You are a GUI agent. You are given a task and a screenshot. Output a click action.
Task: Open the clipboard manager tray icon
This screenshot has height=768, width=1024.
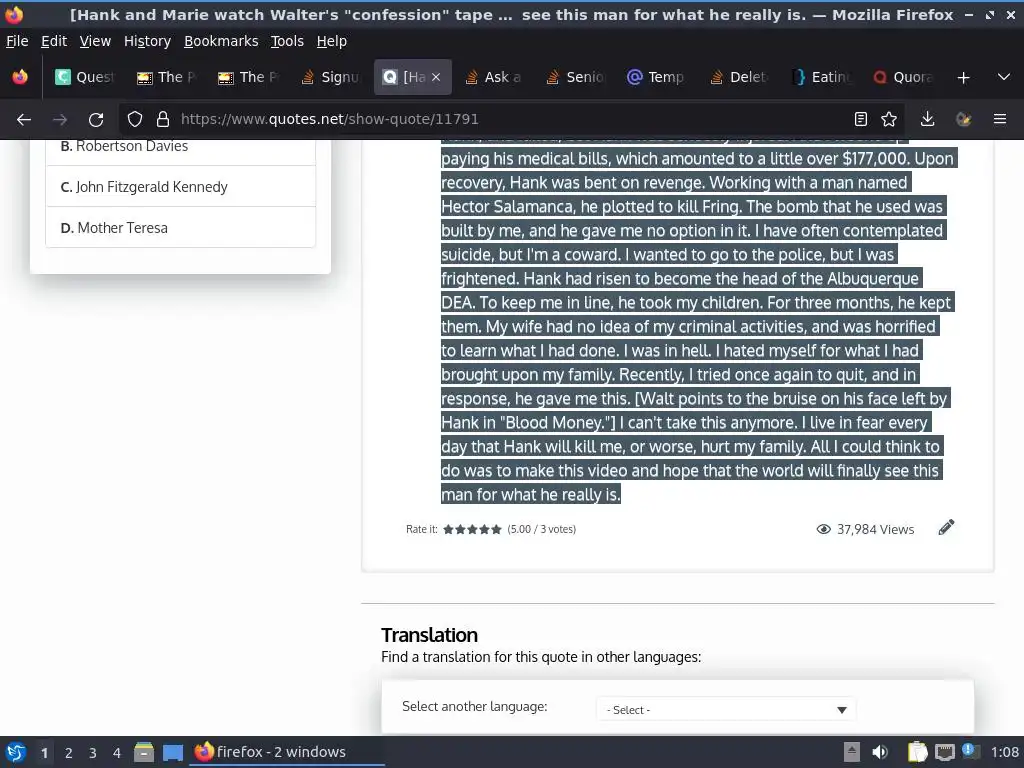[918, 752]
